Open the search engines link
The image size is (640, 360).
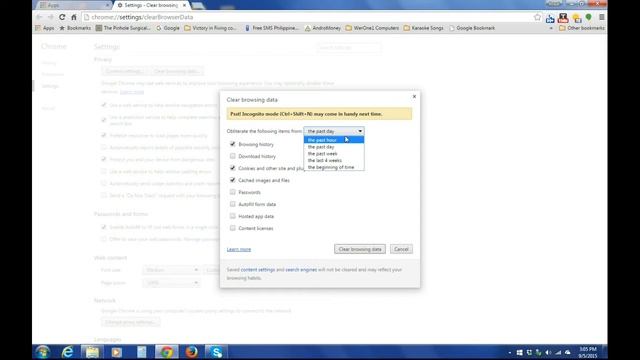(301, 270)
